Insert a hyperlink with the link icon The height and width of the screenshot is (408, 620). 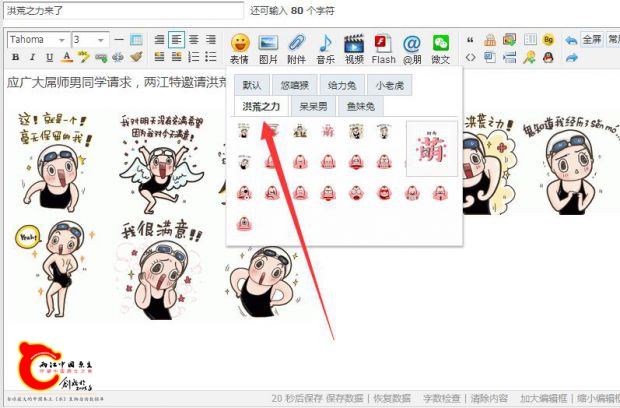tap(101, 58)
